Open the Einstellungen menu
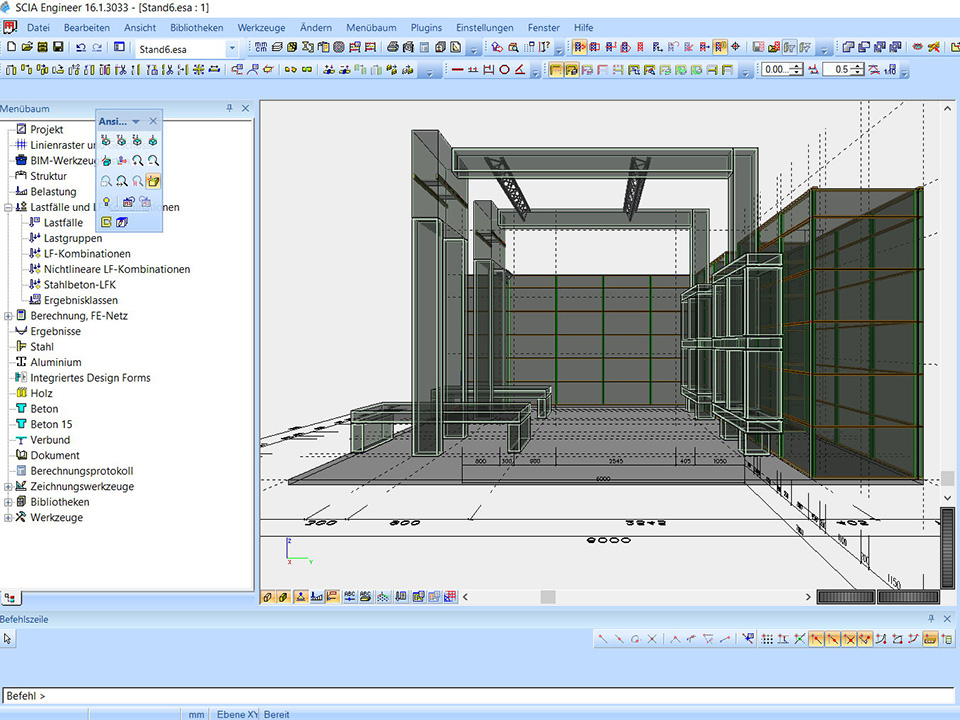This screenshot has height=720, width=960. pyautogui.click(x=484, y=28)
